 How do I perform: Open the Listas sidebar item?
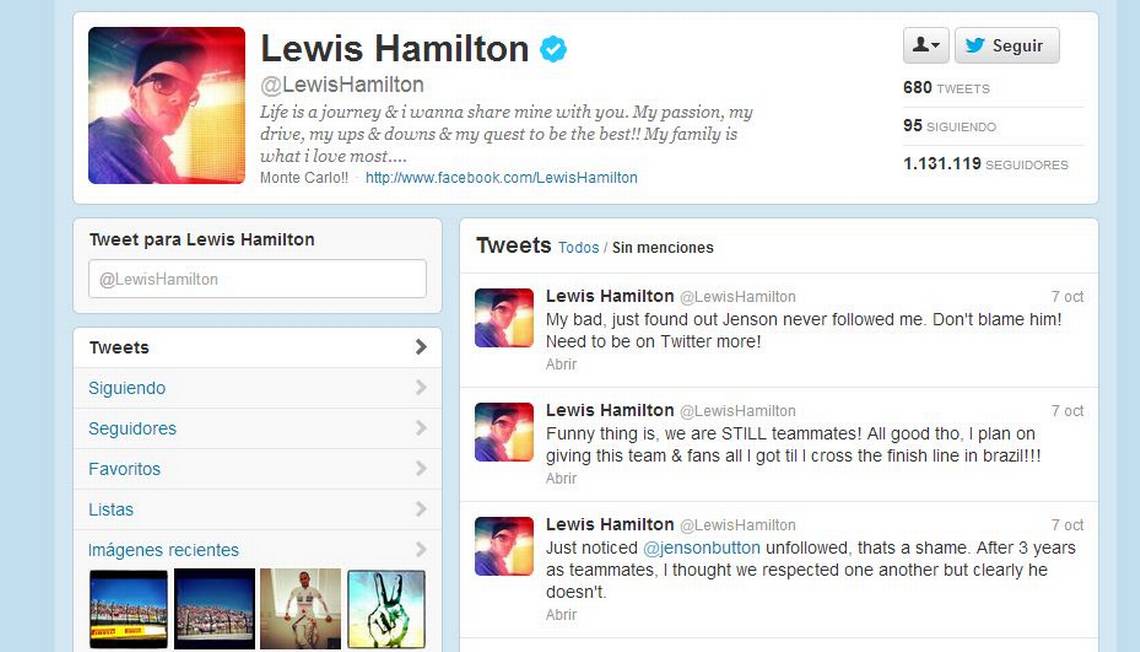point(257,510)
